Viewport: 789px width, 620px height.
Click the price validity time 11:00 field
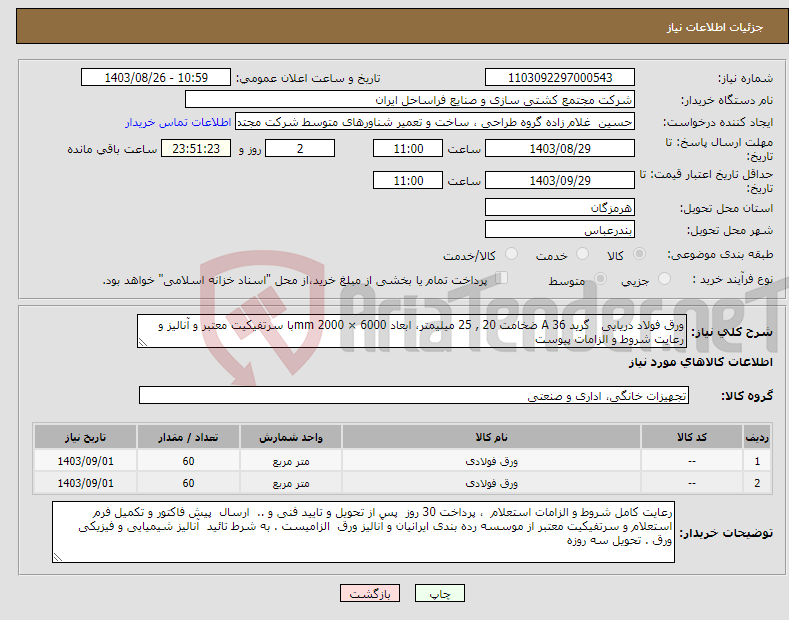408,180
